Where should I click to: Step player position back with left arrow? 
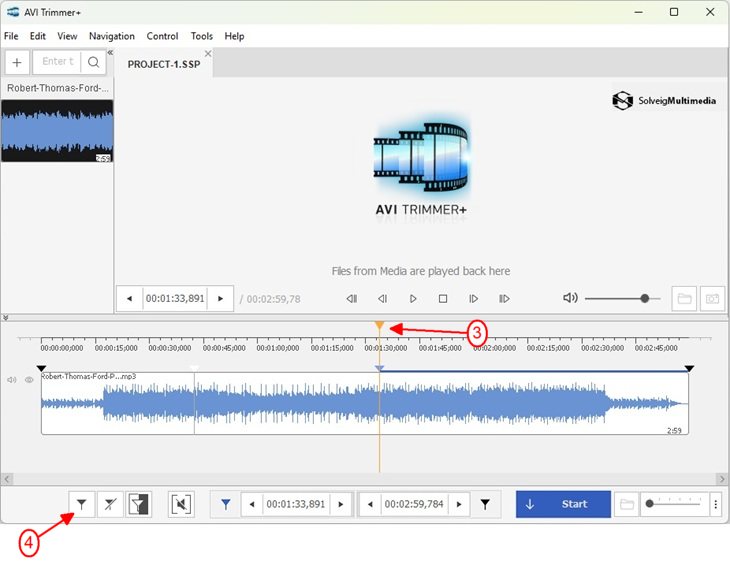point(129,298)
